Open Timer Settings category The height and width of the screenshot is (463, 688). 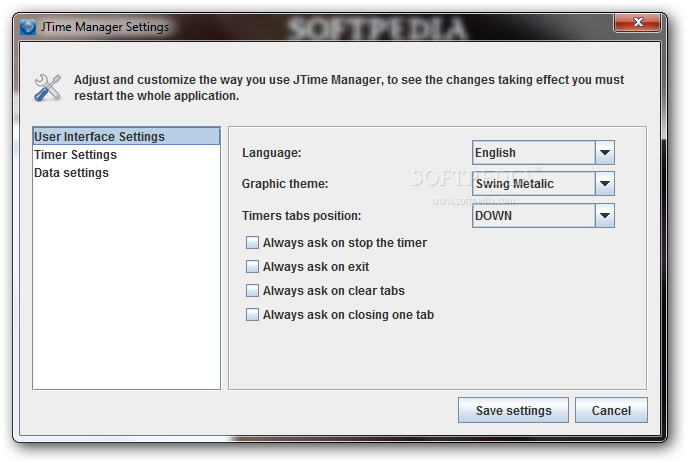tap(126, 154)
